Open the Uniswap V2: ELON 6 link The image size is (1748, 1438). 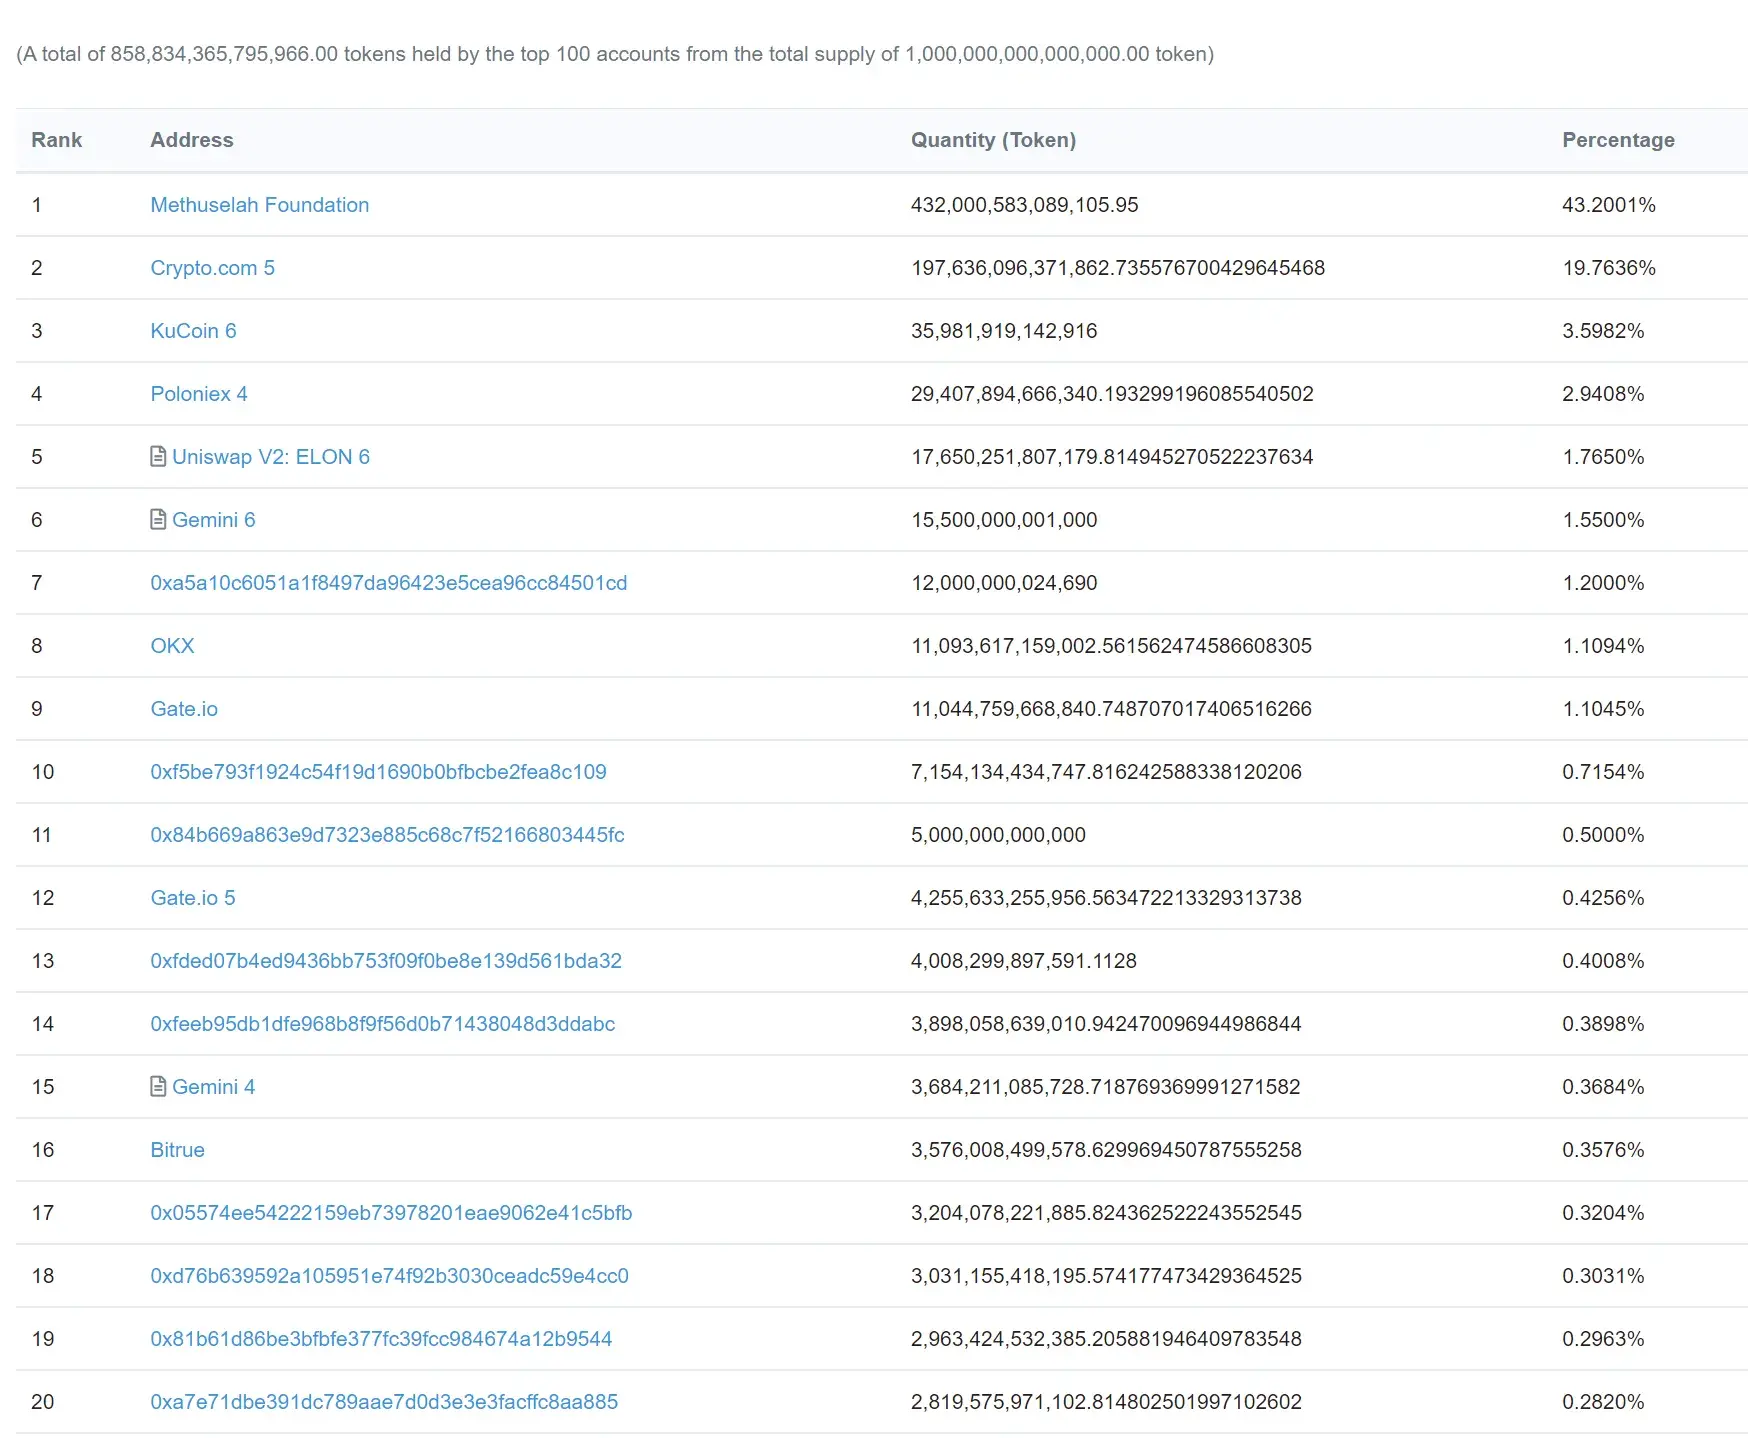pos(271,457)
